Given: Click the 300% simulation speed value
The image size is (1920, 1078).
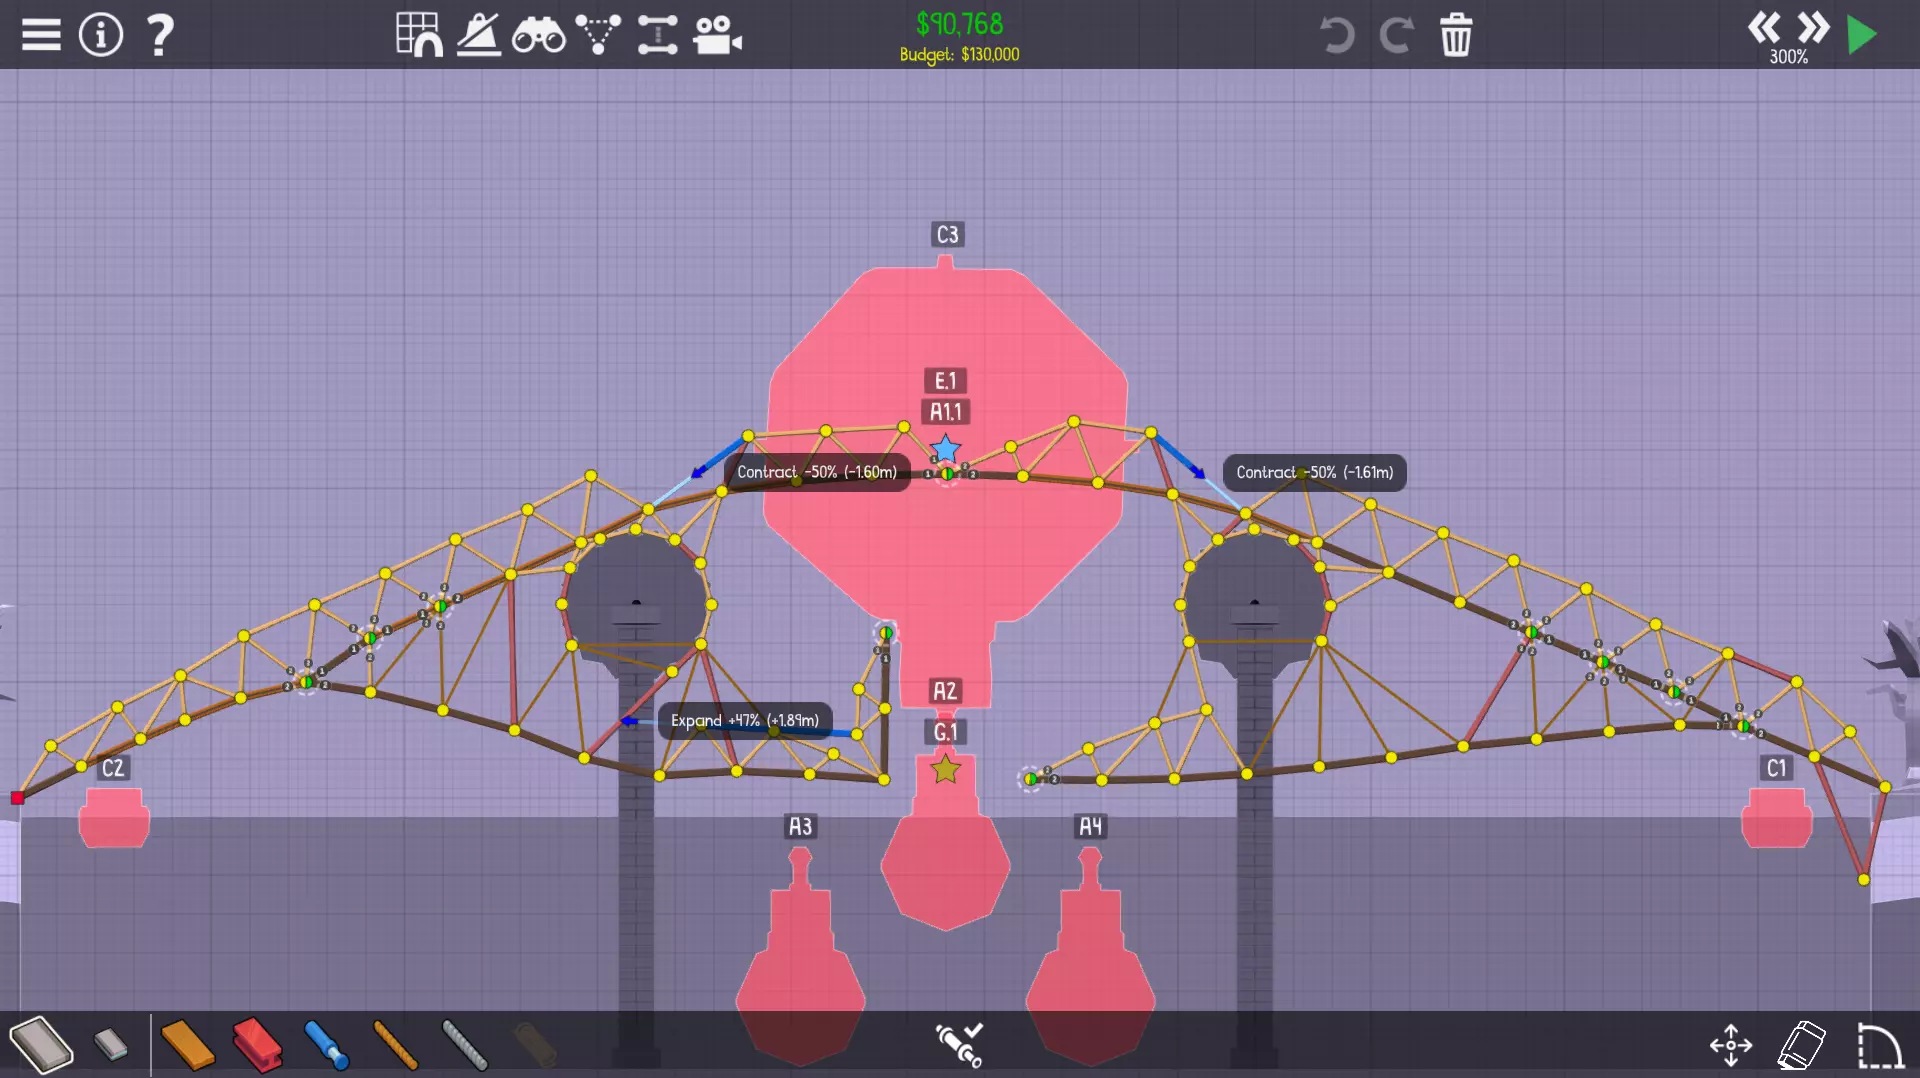Looking at the screenshot, I should point(1789,57).
